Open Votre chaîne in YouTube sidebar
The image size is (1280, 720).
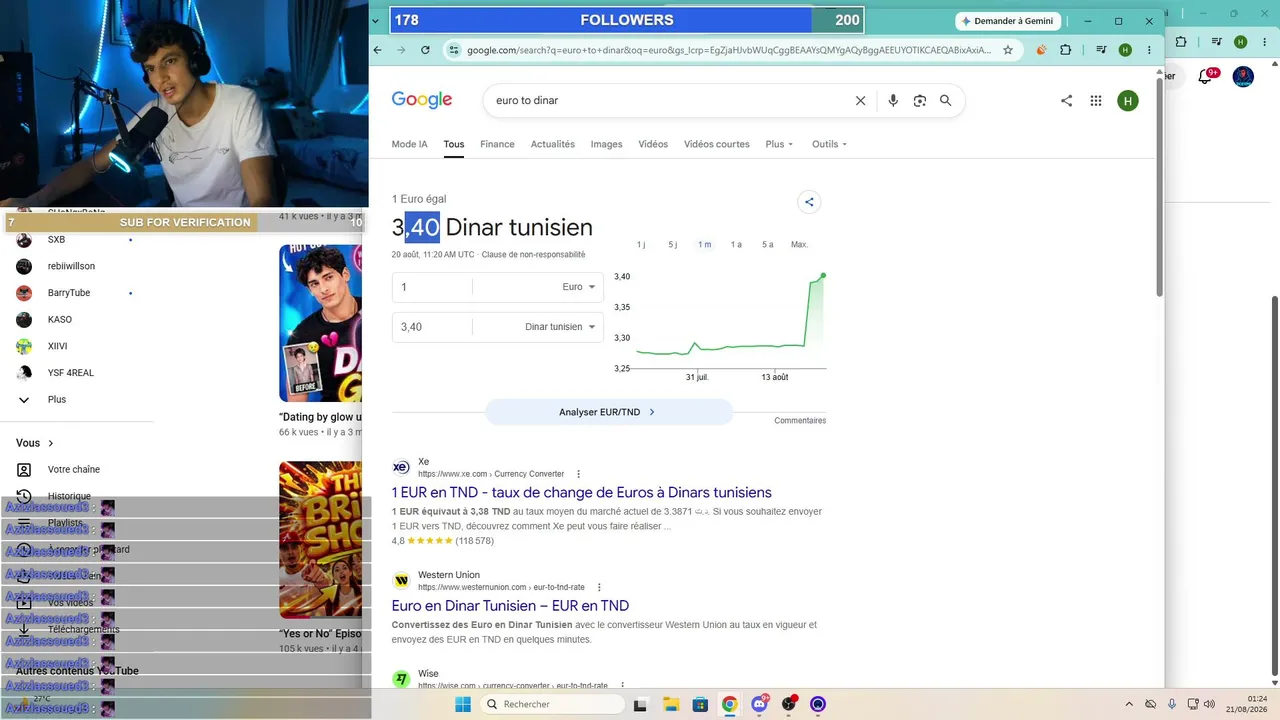pyautogui.click(x=73, y=469)
